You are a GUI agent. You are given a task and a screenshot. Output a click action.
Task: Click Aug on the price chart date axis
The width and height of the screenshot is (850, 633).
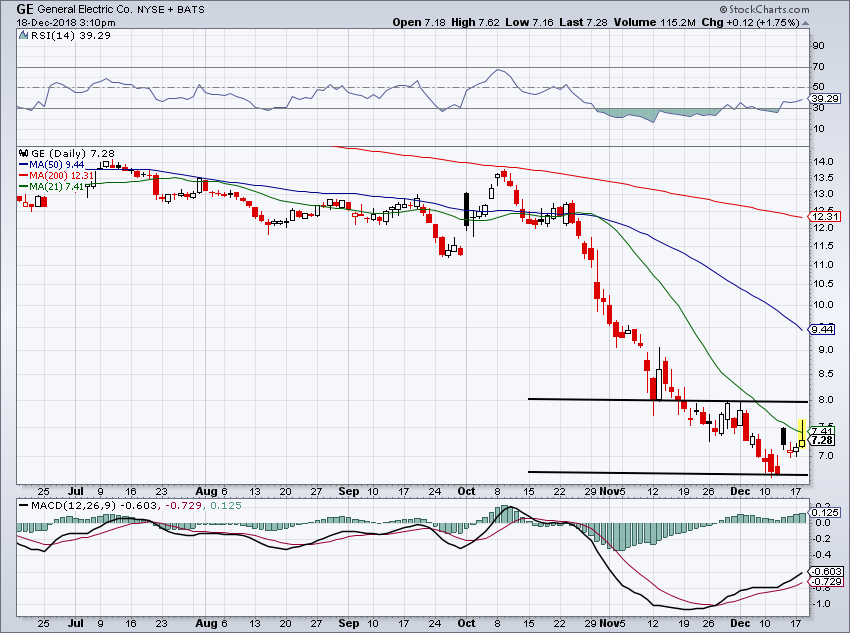pyautogui.click(x=206, y=492)
